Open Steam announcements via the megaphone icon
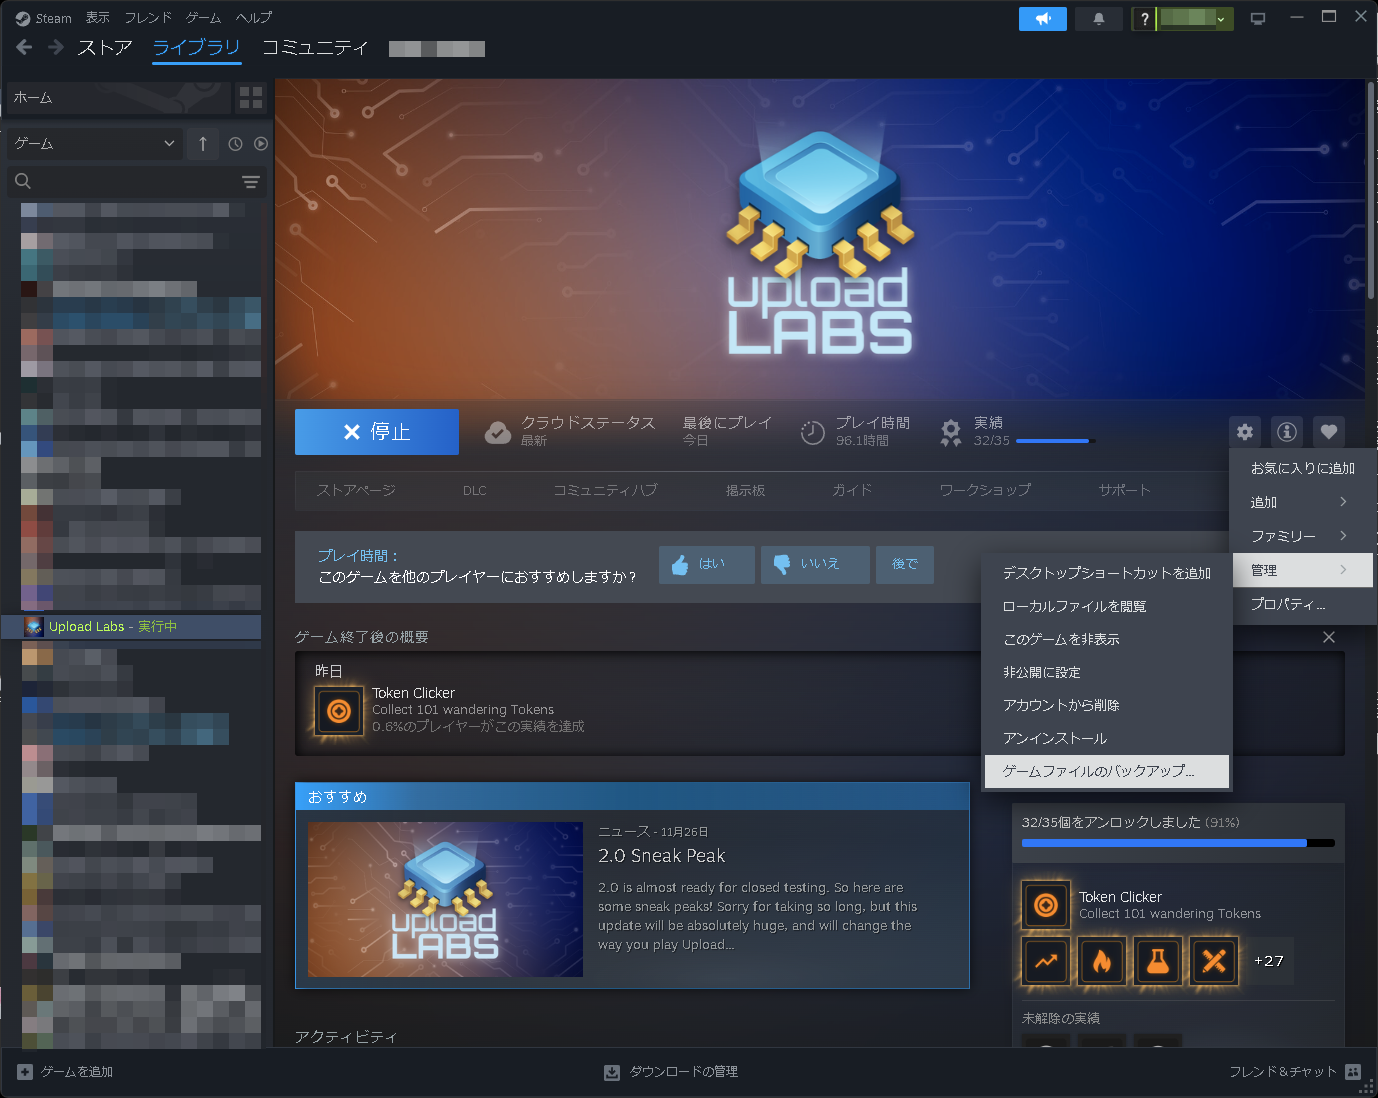The height and width of the screenshot is (1098, 1378). pos(1042,18)
